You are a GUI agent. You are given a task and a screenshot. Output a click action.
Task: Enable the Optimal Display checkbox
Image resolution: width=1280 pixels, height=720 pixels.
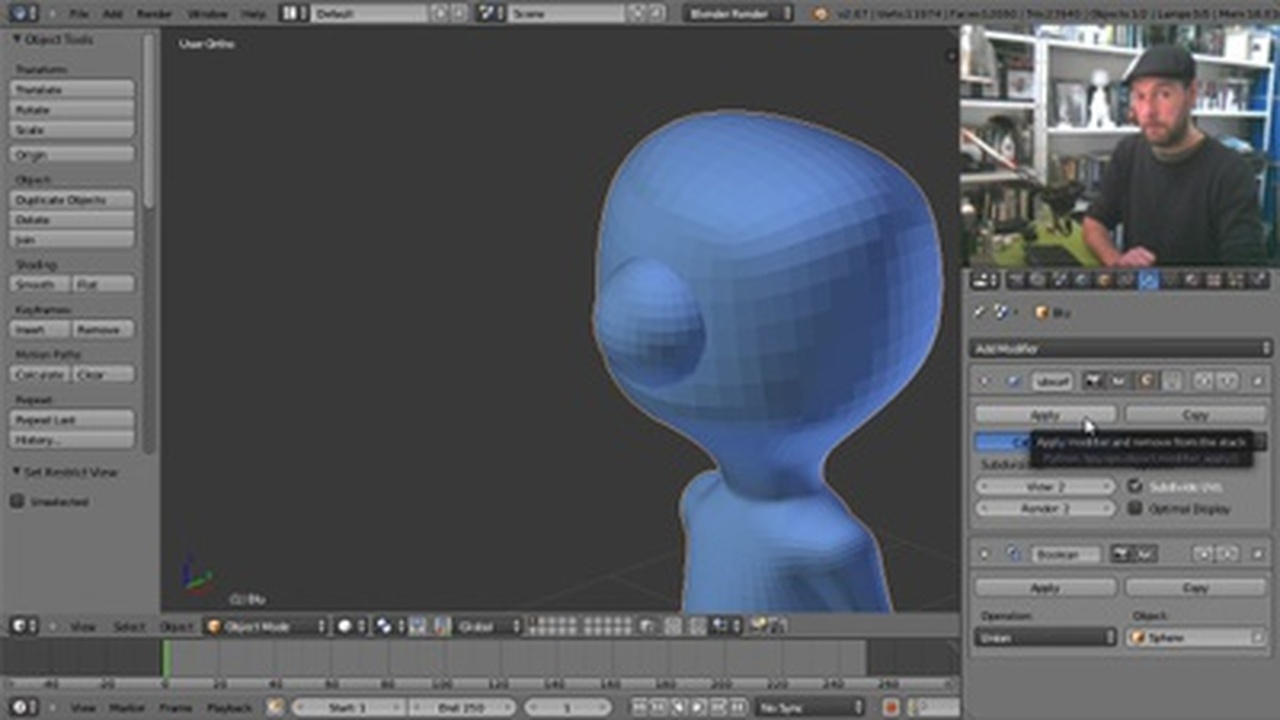pos(1135,509)
